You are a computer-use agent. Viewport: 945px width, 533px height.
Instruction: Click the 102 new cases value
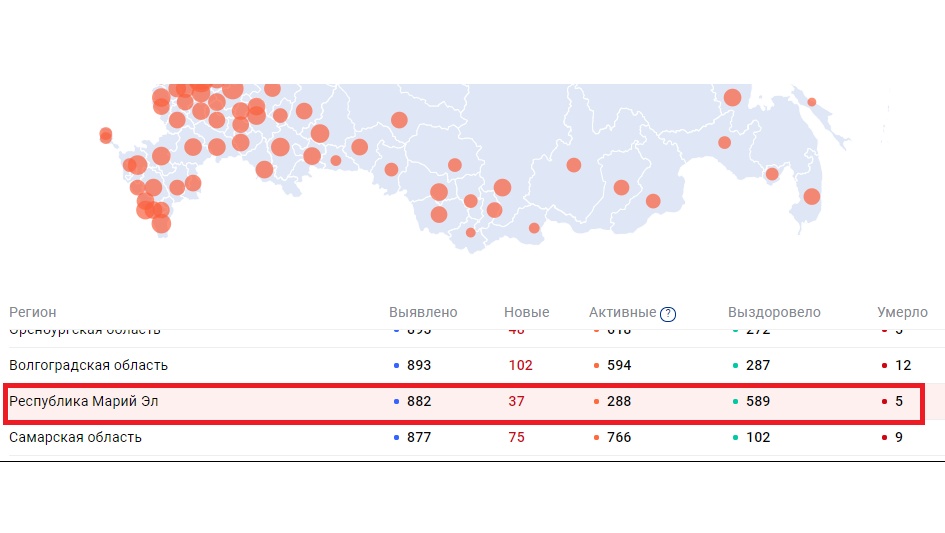click(x=521, y=365)
